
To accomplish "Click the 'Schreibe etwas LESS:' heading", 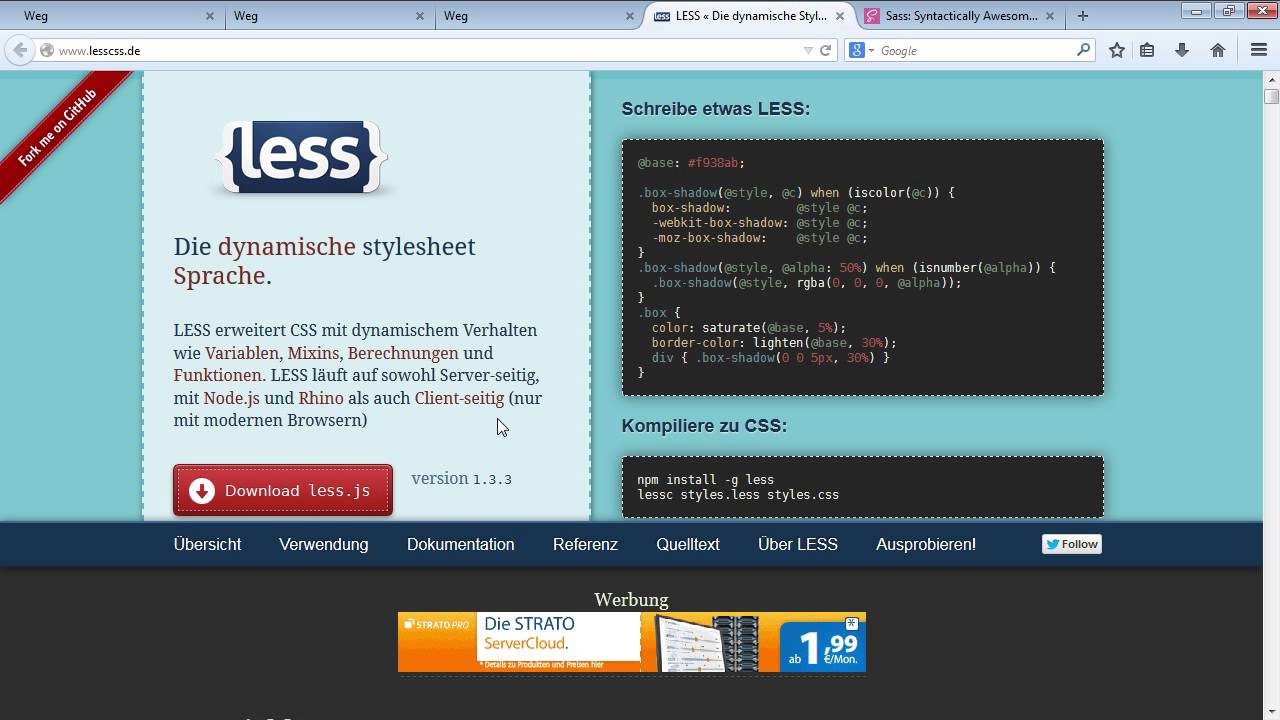I will point(716,109).
